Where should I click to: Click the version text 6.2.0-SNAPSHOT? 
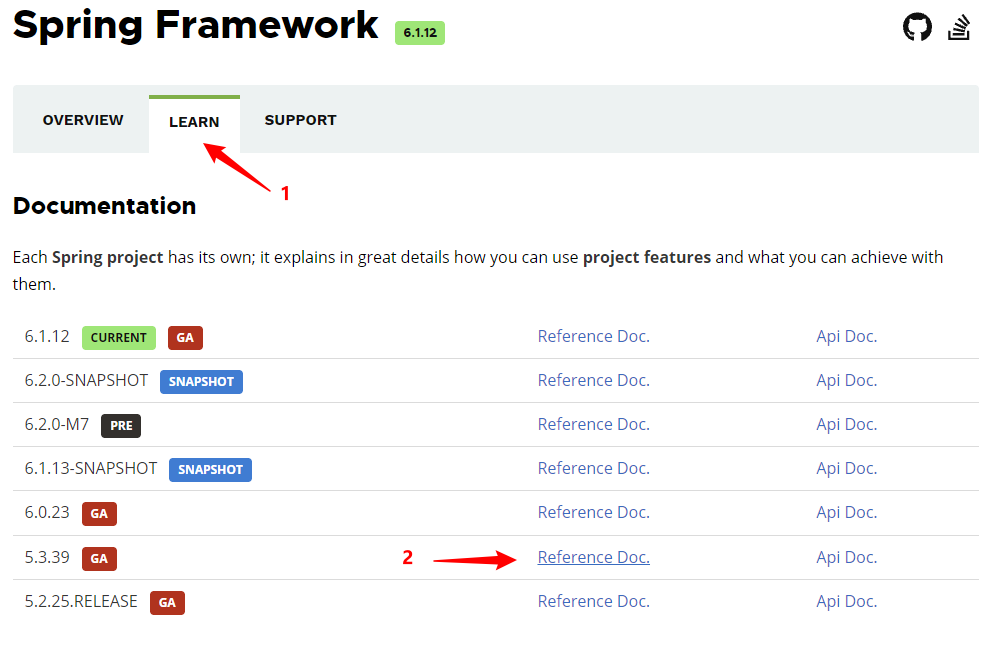(87, 380)
